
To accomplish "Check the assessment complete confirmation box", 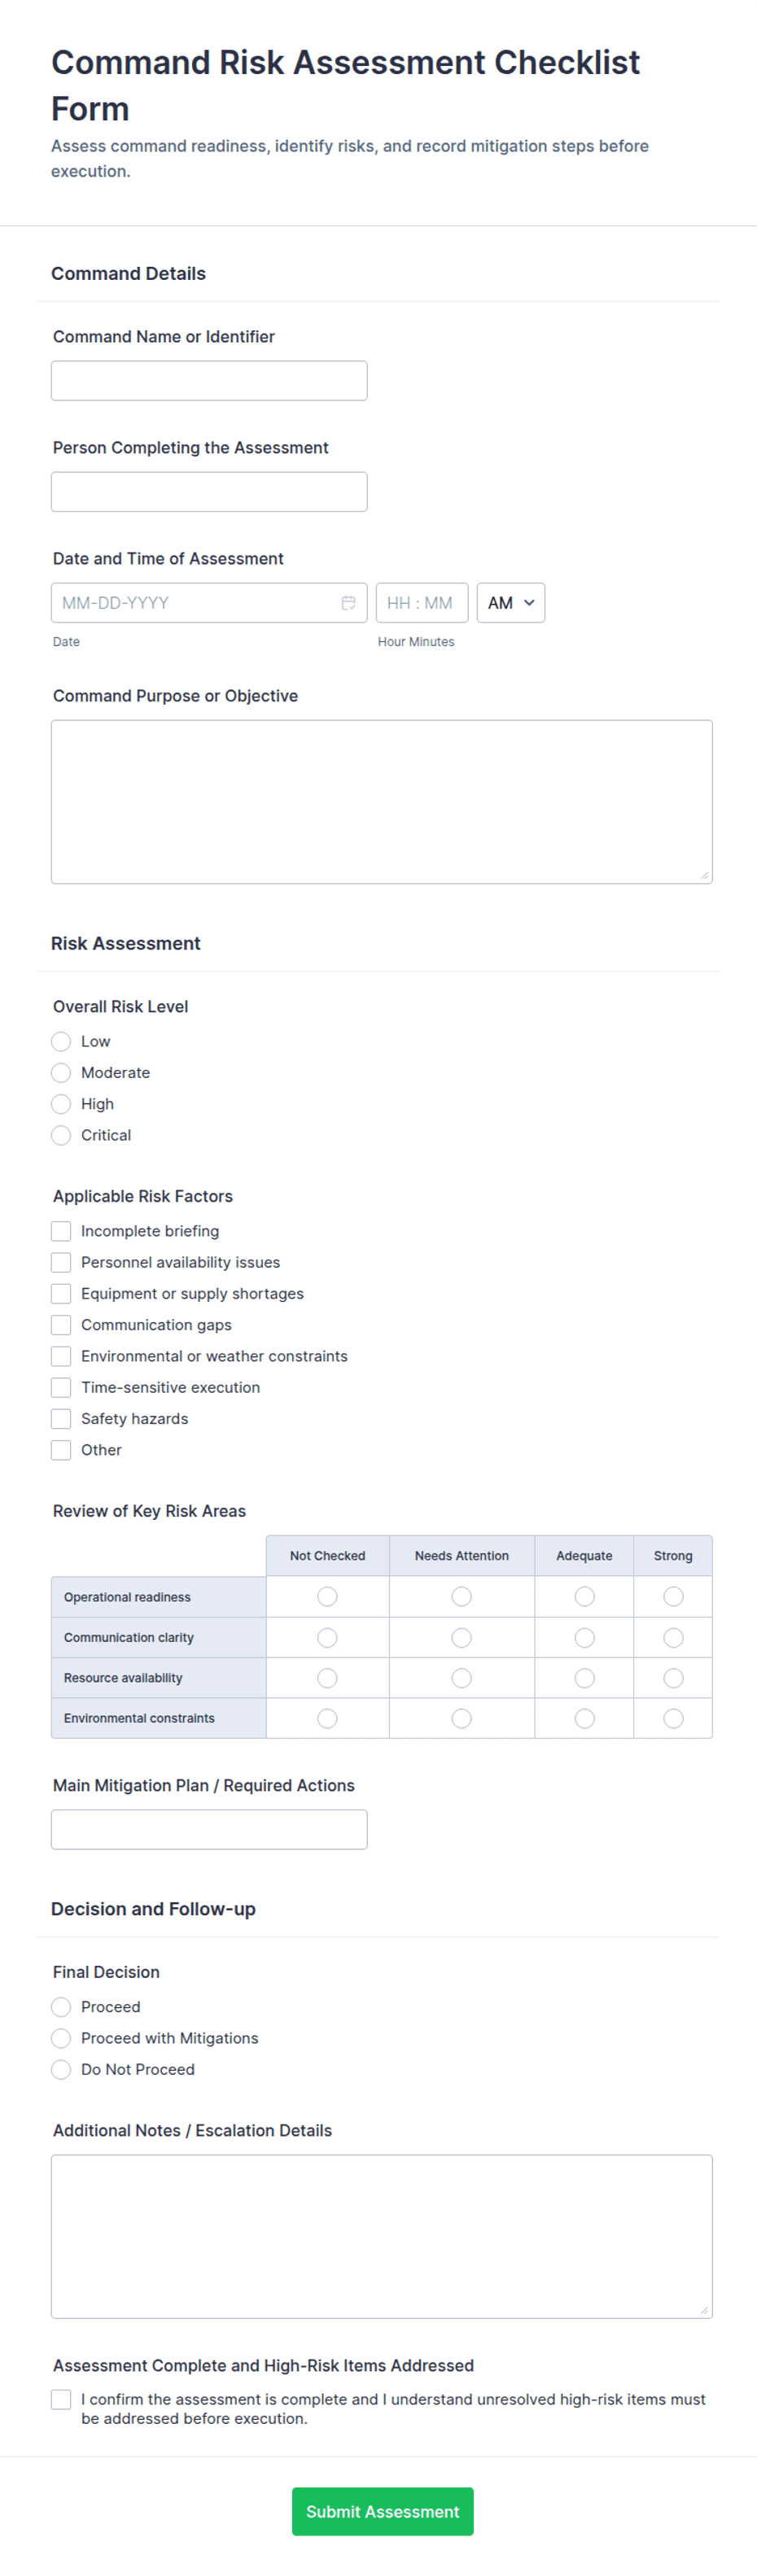I will click(61, 2399).
